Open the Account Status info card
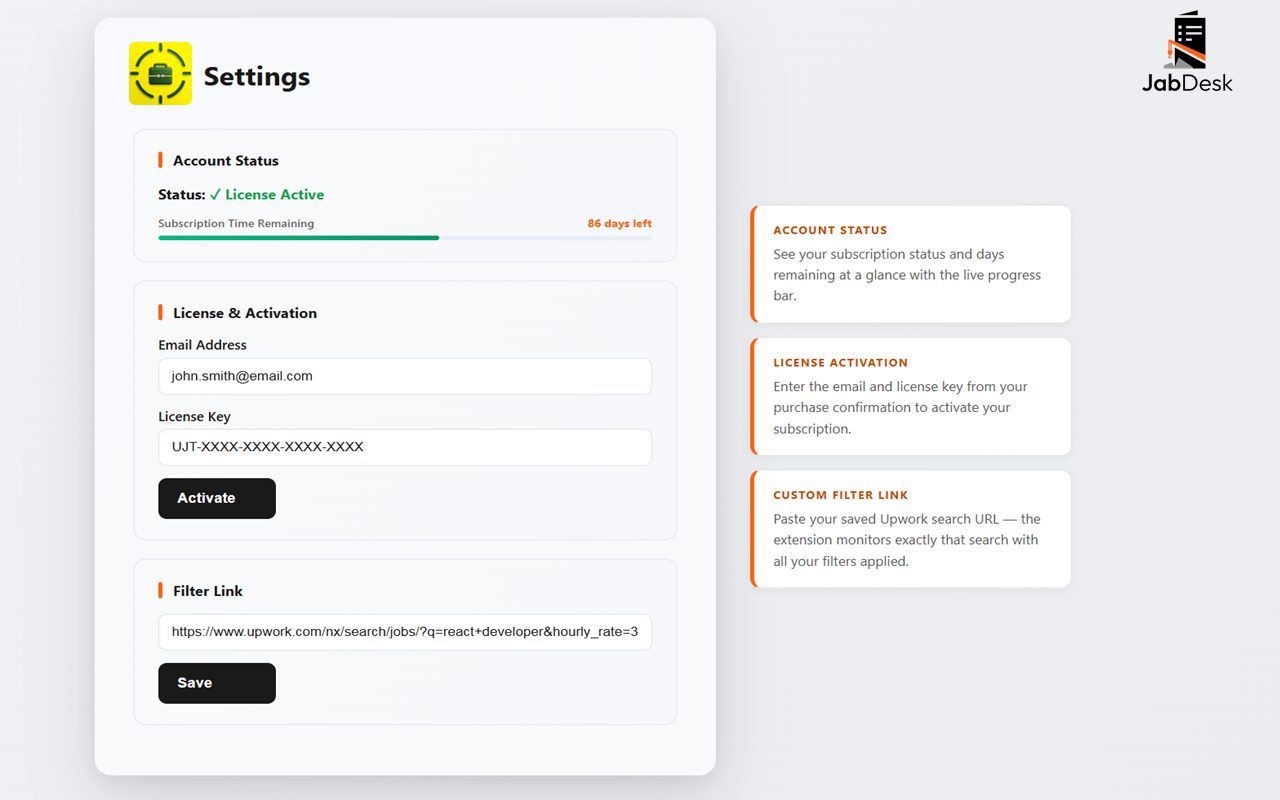The width and height of the screenshot is (1280, 800). click(x=910, y=264)
